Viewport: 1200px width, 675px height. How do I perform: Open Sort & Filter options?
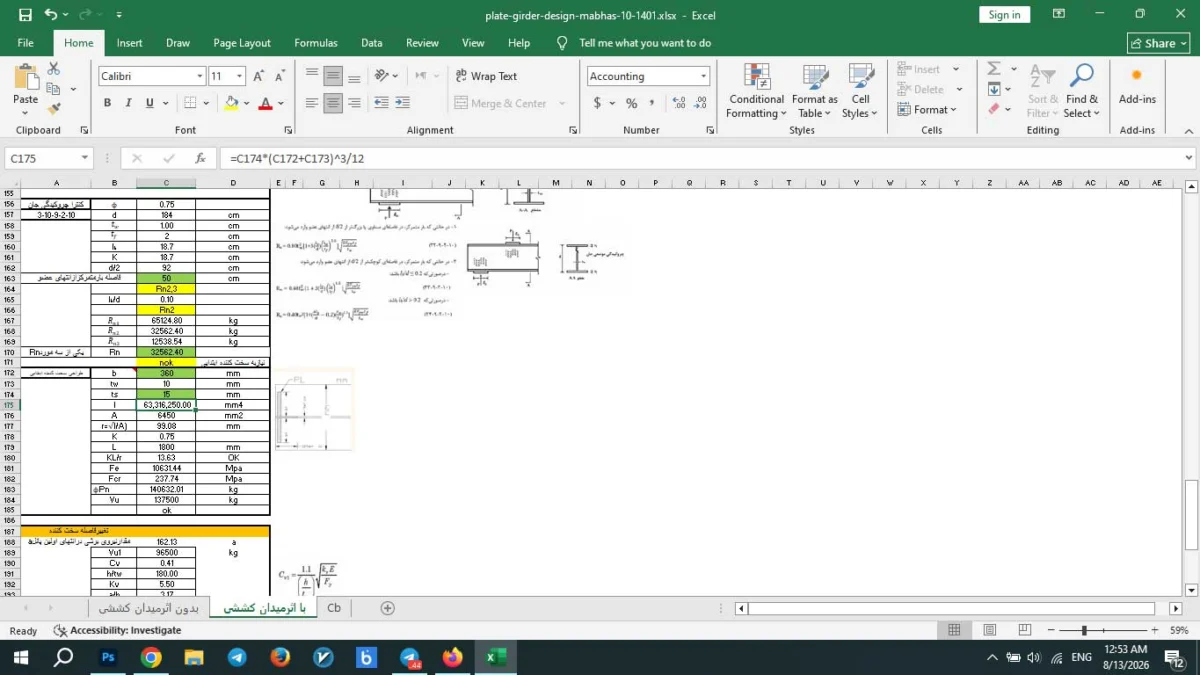tap(1042, 91)
